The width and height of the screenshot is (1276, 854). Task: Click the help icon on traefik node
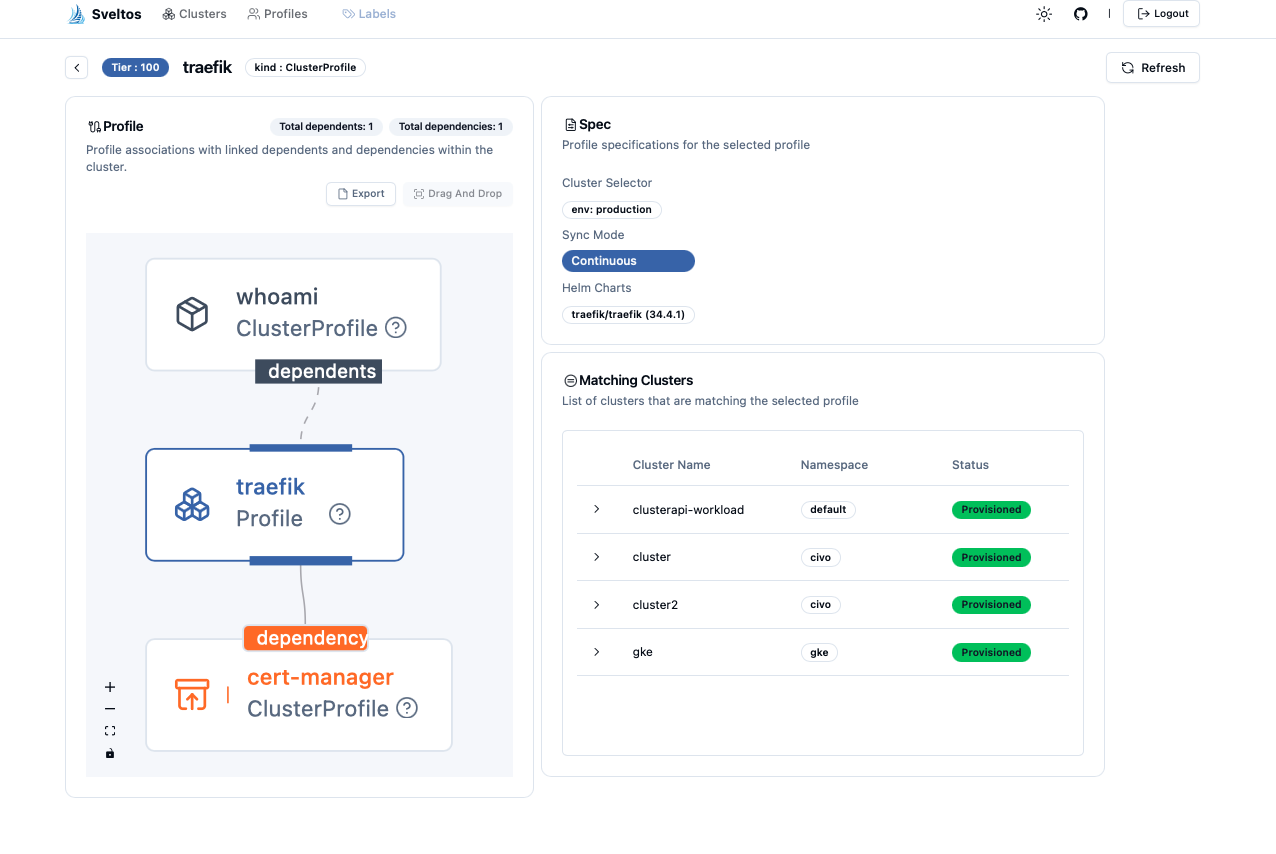340,514
